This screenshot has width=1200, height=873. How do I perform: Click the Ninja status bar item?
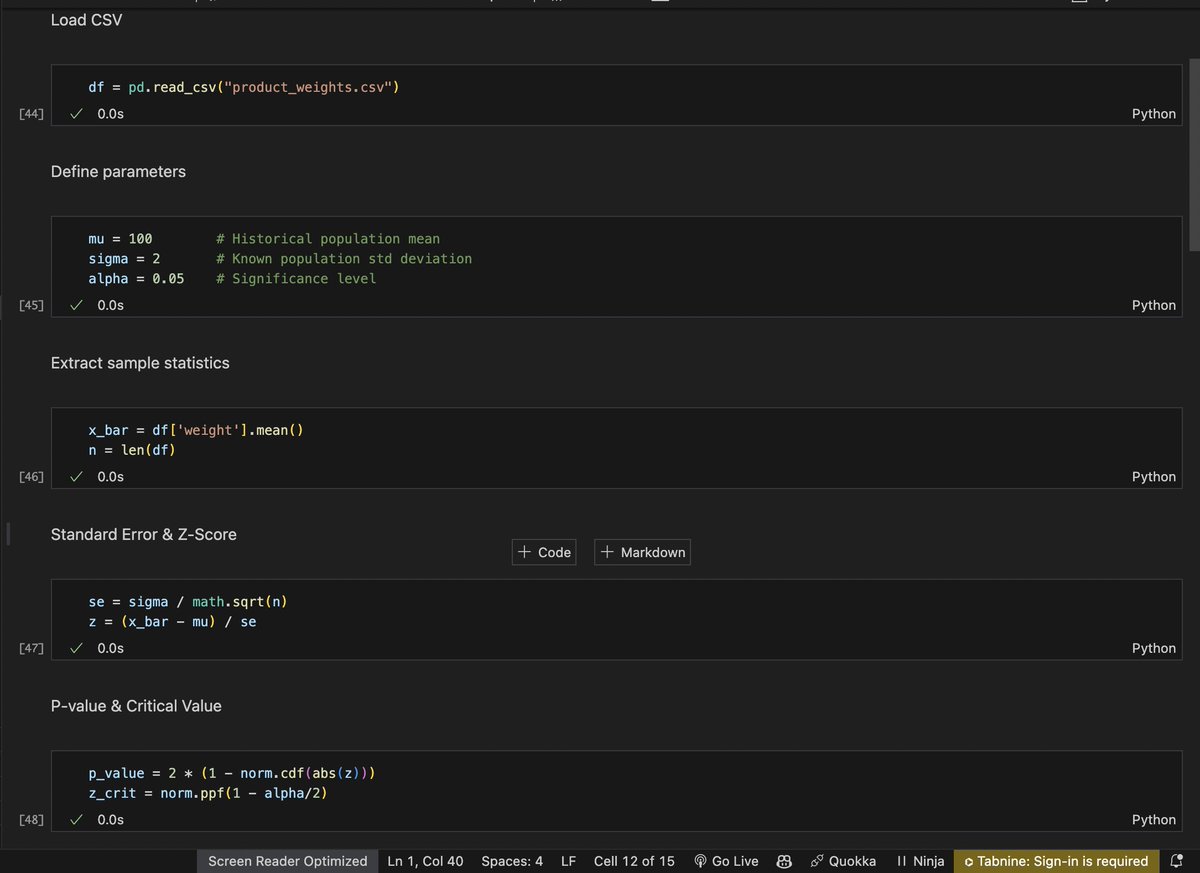[921, 861]
